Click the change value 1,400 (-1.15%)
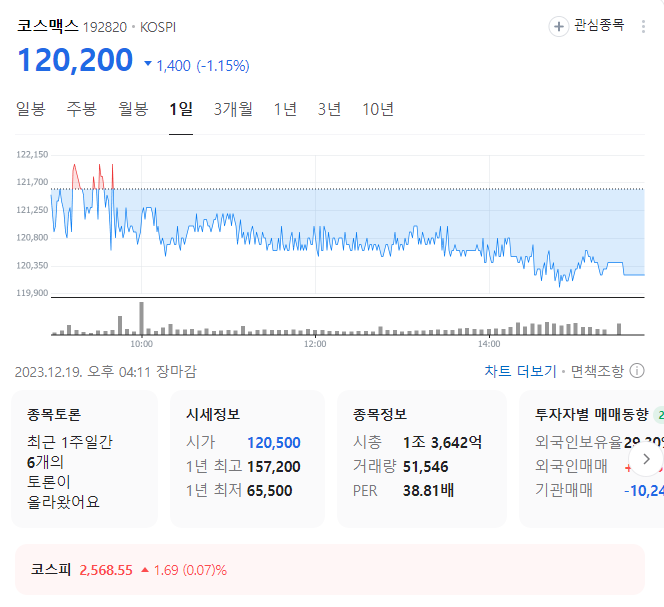 pyautogui.click(x=203, y=66)
